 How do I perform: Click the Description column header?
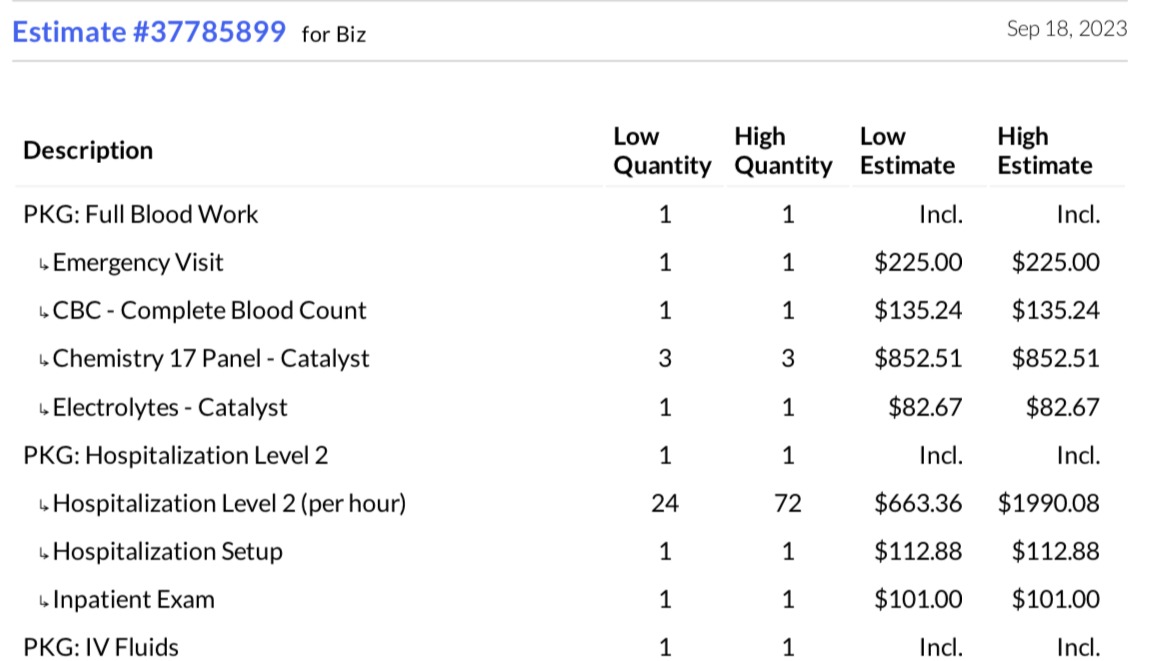tap(88, 151)
